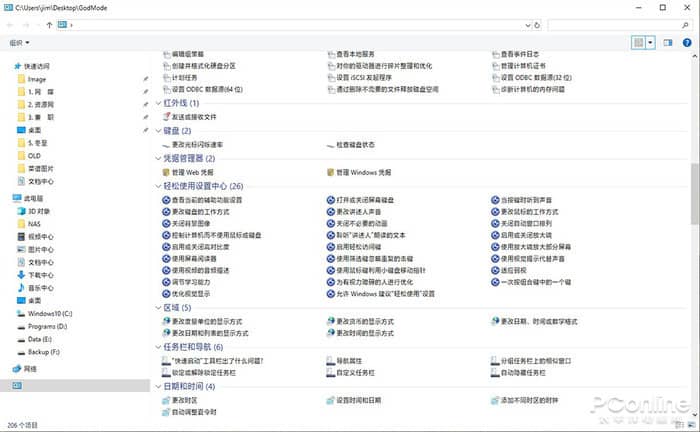Click the pin icon beside Image folder
Viewport: 700px width, 432px height.
click(146, 79)
